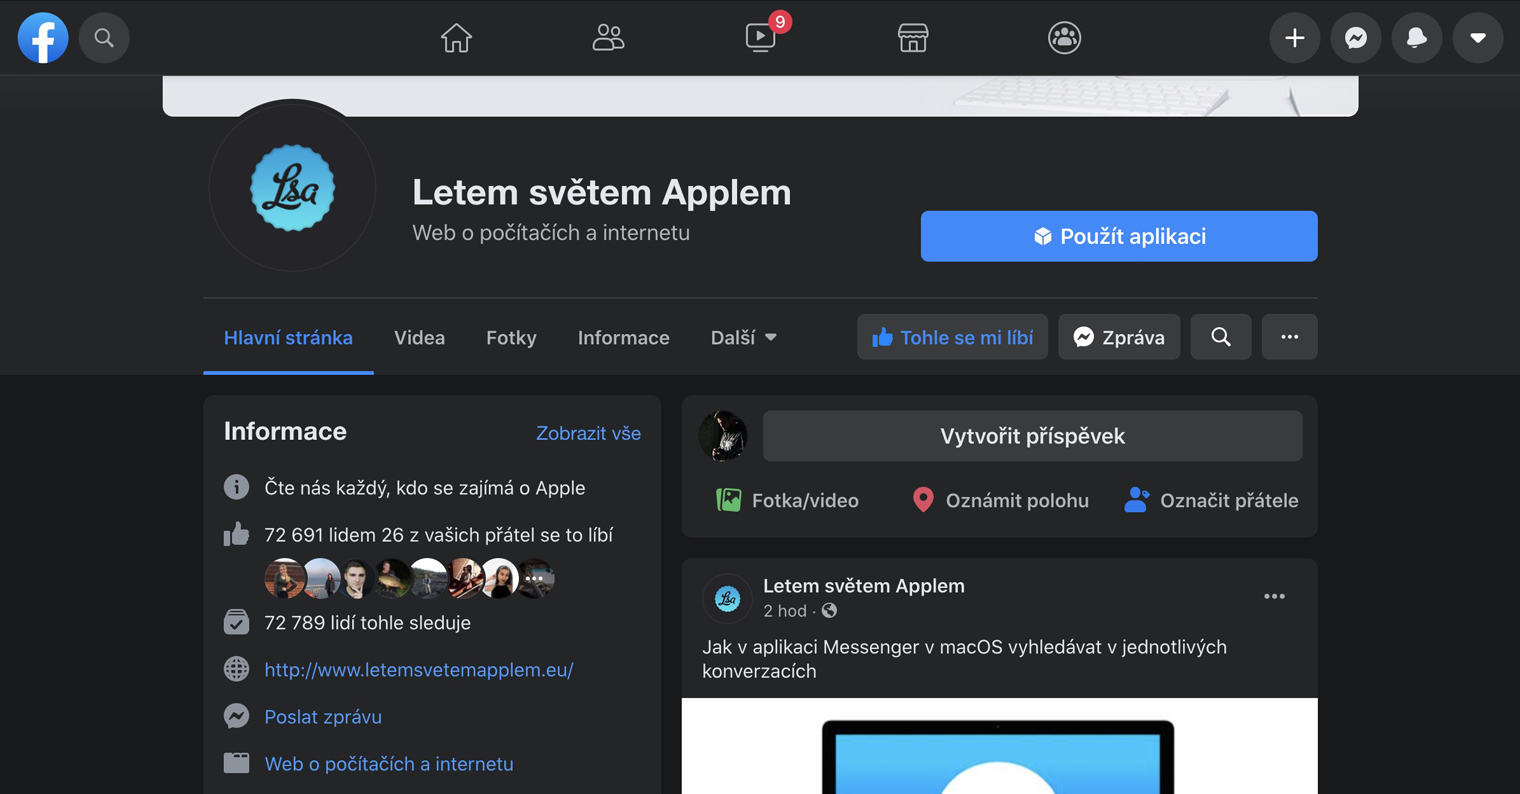Open the Web o počítačích a internetu link
The width and height of the screenshot is (1520, 794).
point(389,764)
